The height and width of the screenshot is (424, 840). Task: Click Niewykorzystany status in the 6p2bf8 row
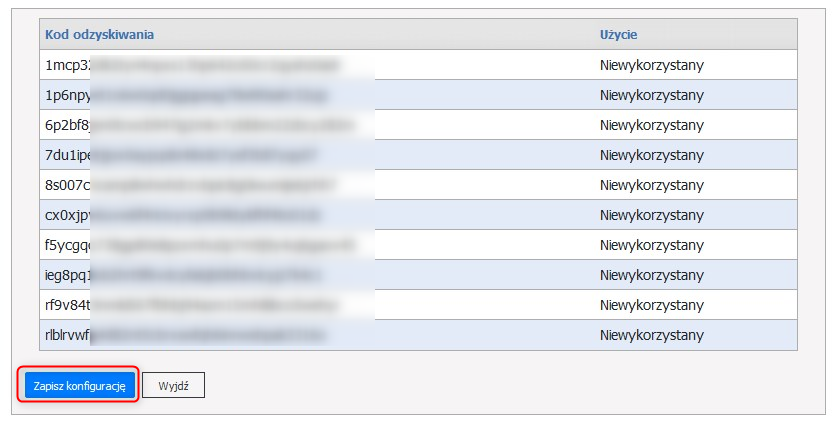point(652,125)
